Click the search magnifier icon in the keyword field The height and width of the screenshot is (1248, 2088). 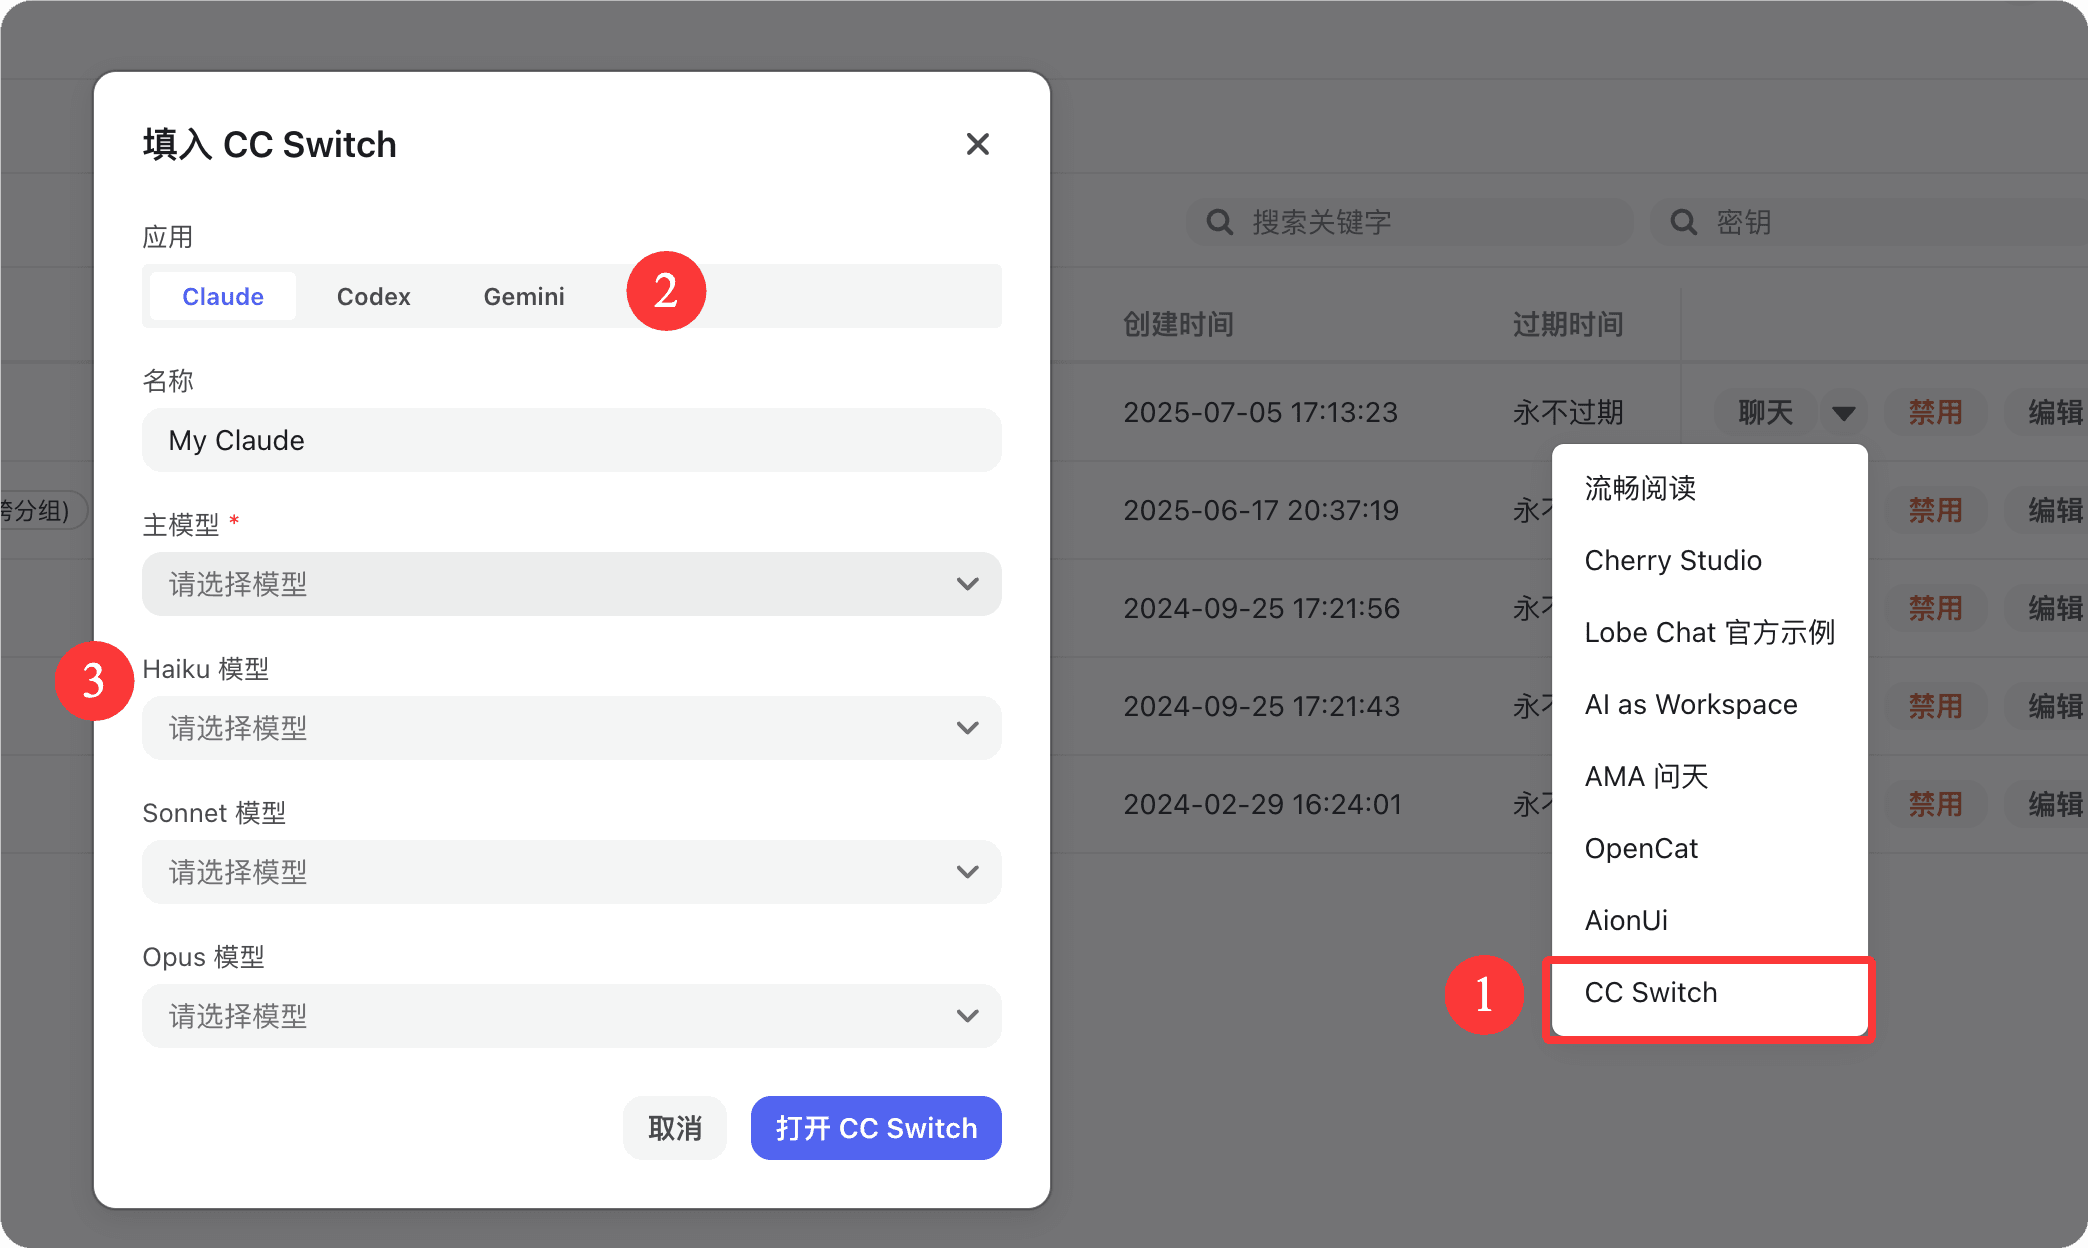[x=1219, y=221]
